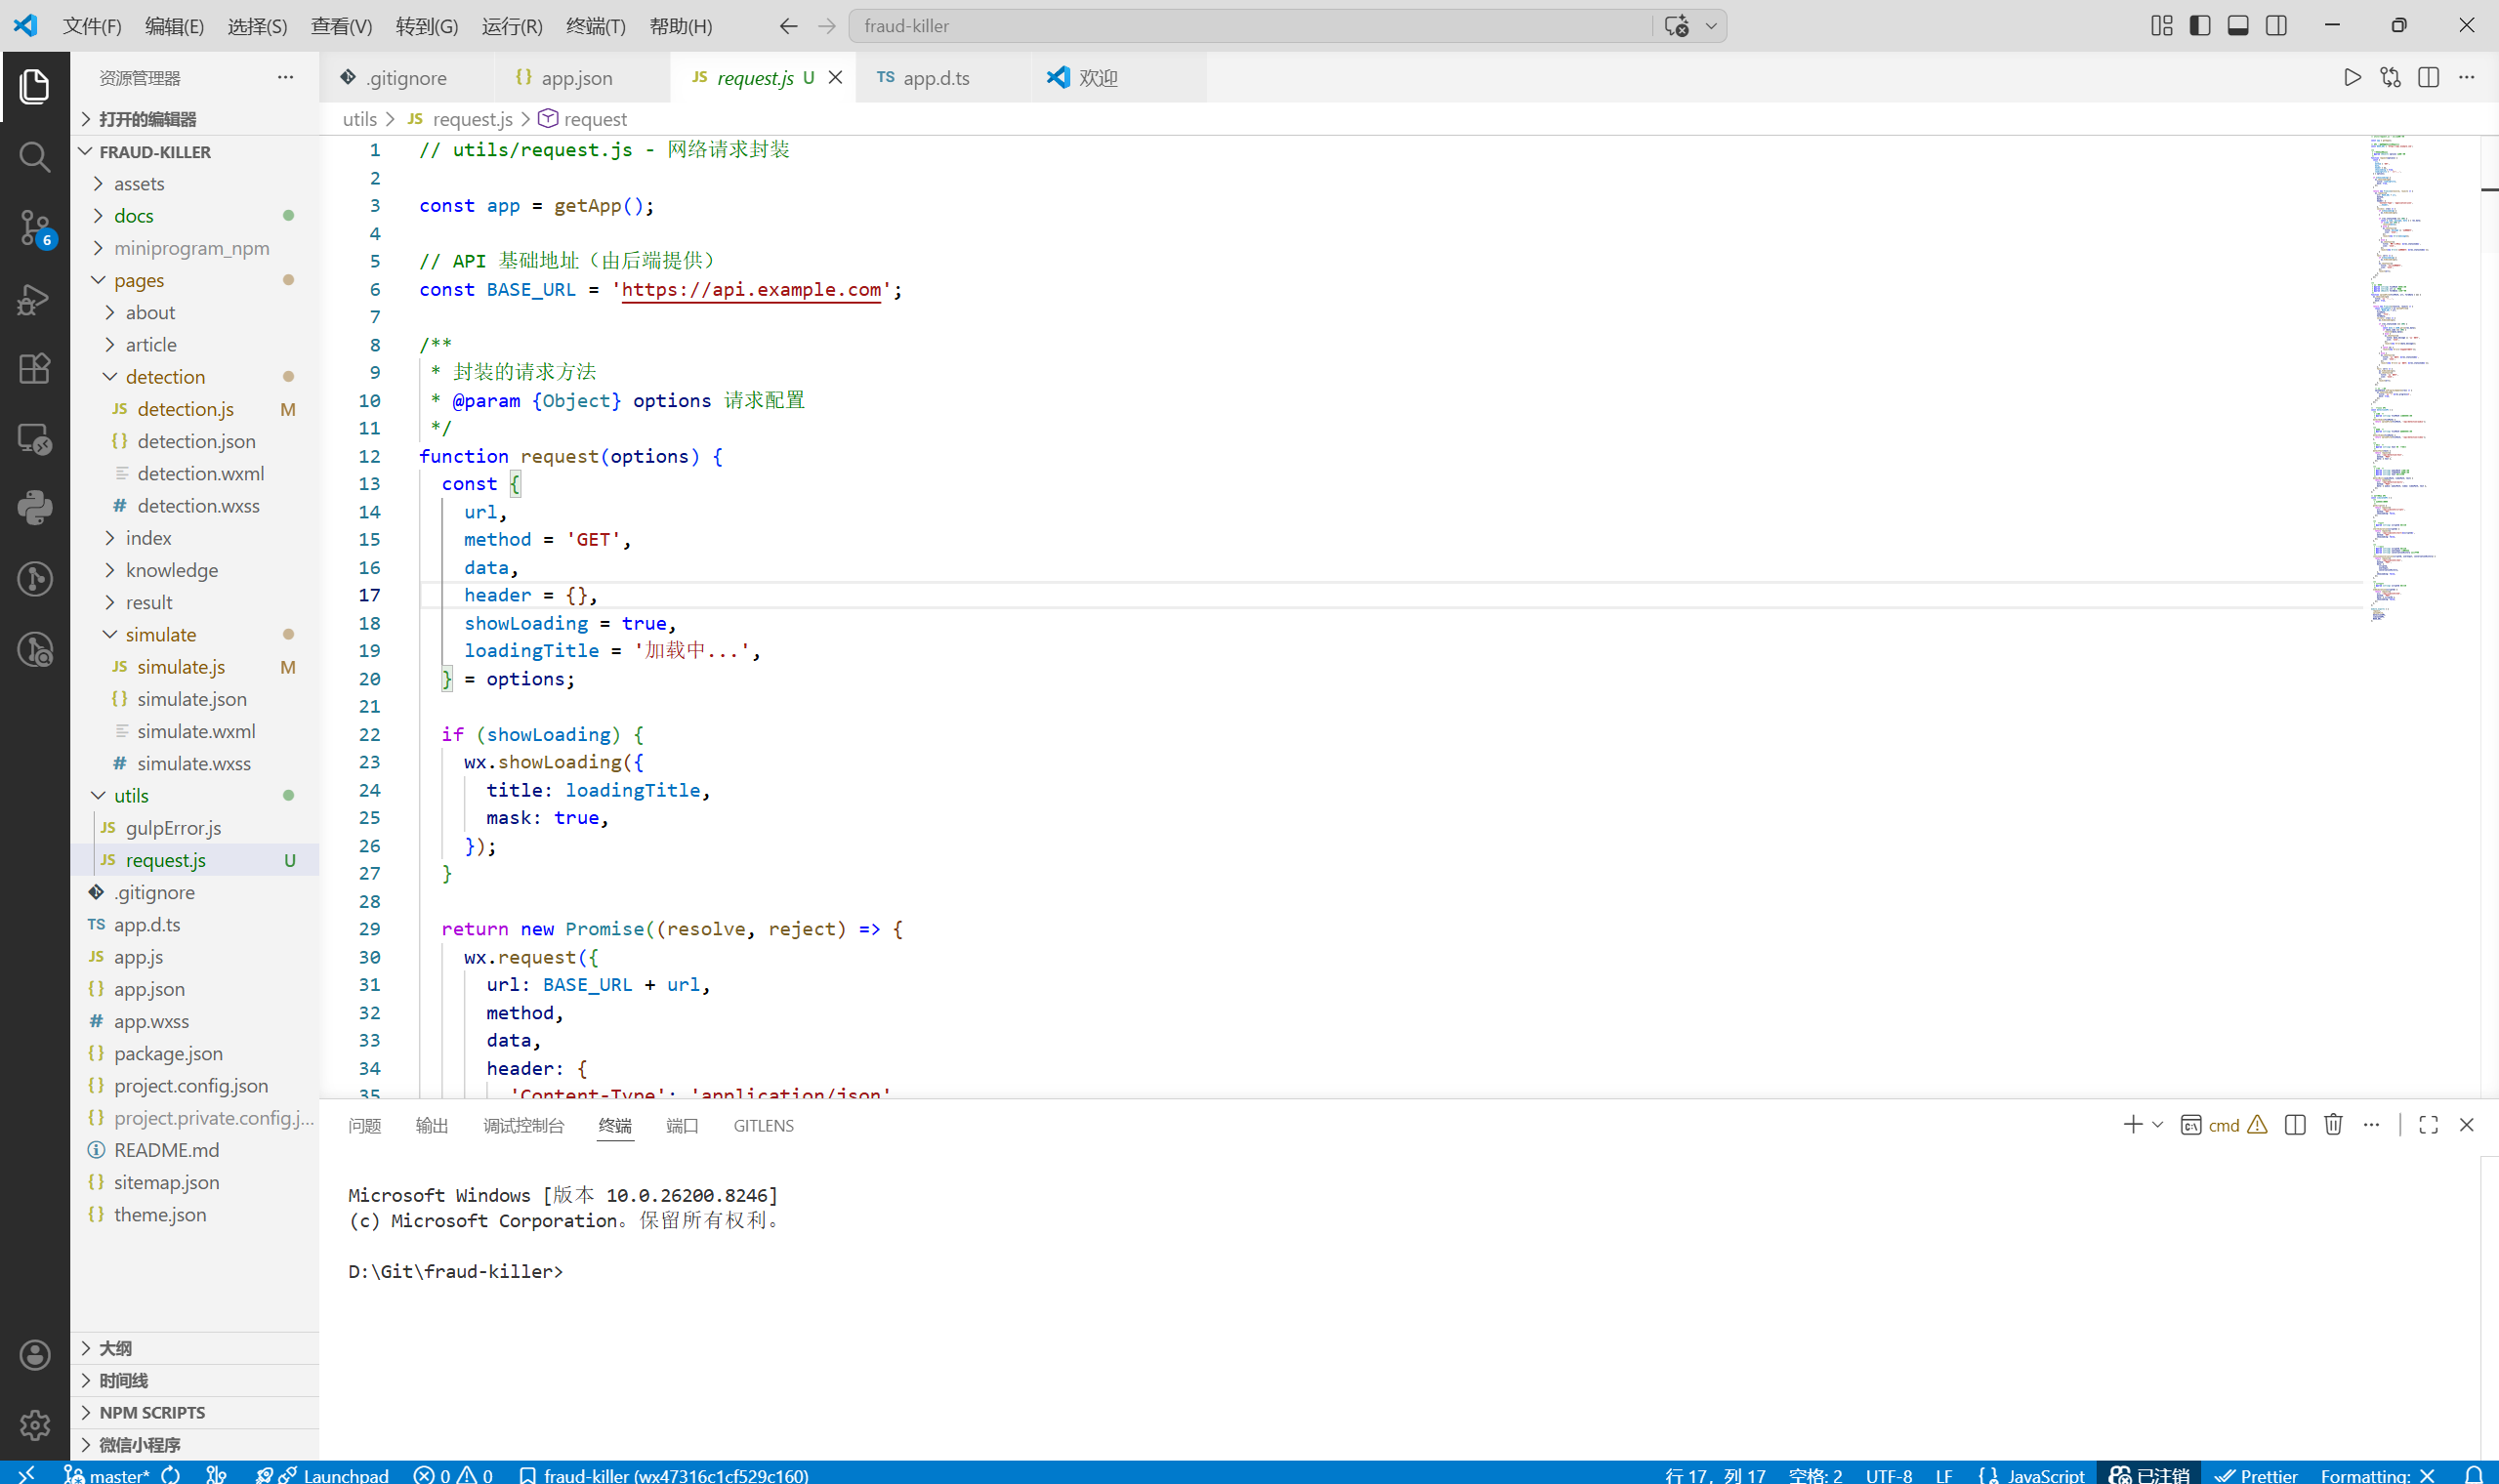This screenshot has width=2499, height=1484.
Task: Open the GitLens Inspect view in activity bar
Action: 34,650
